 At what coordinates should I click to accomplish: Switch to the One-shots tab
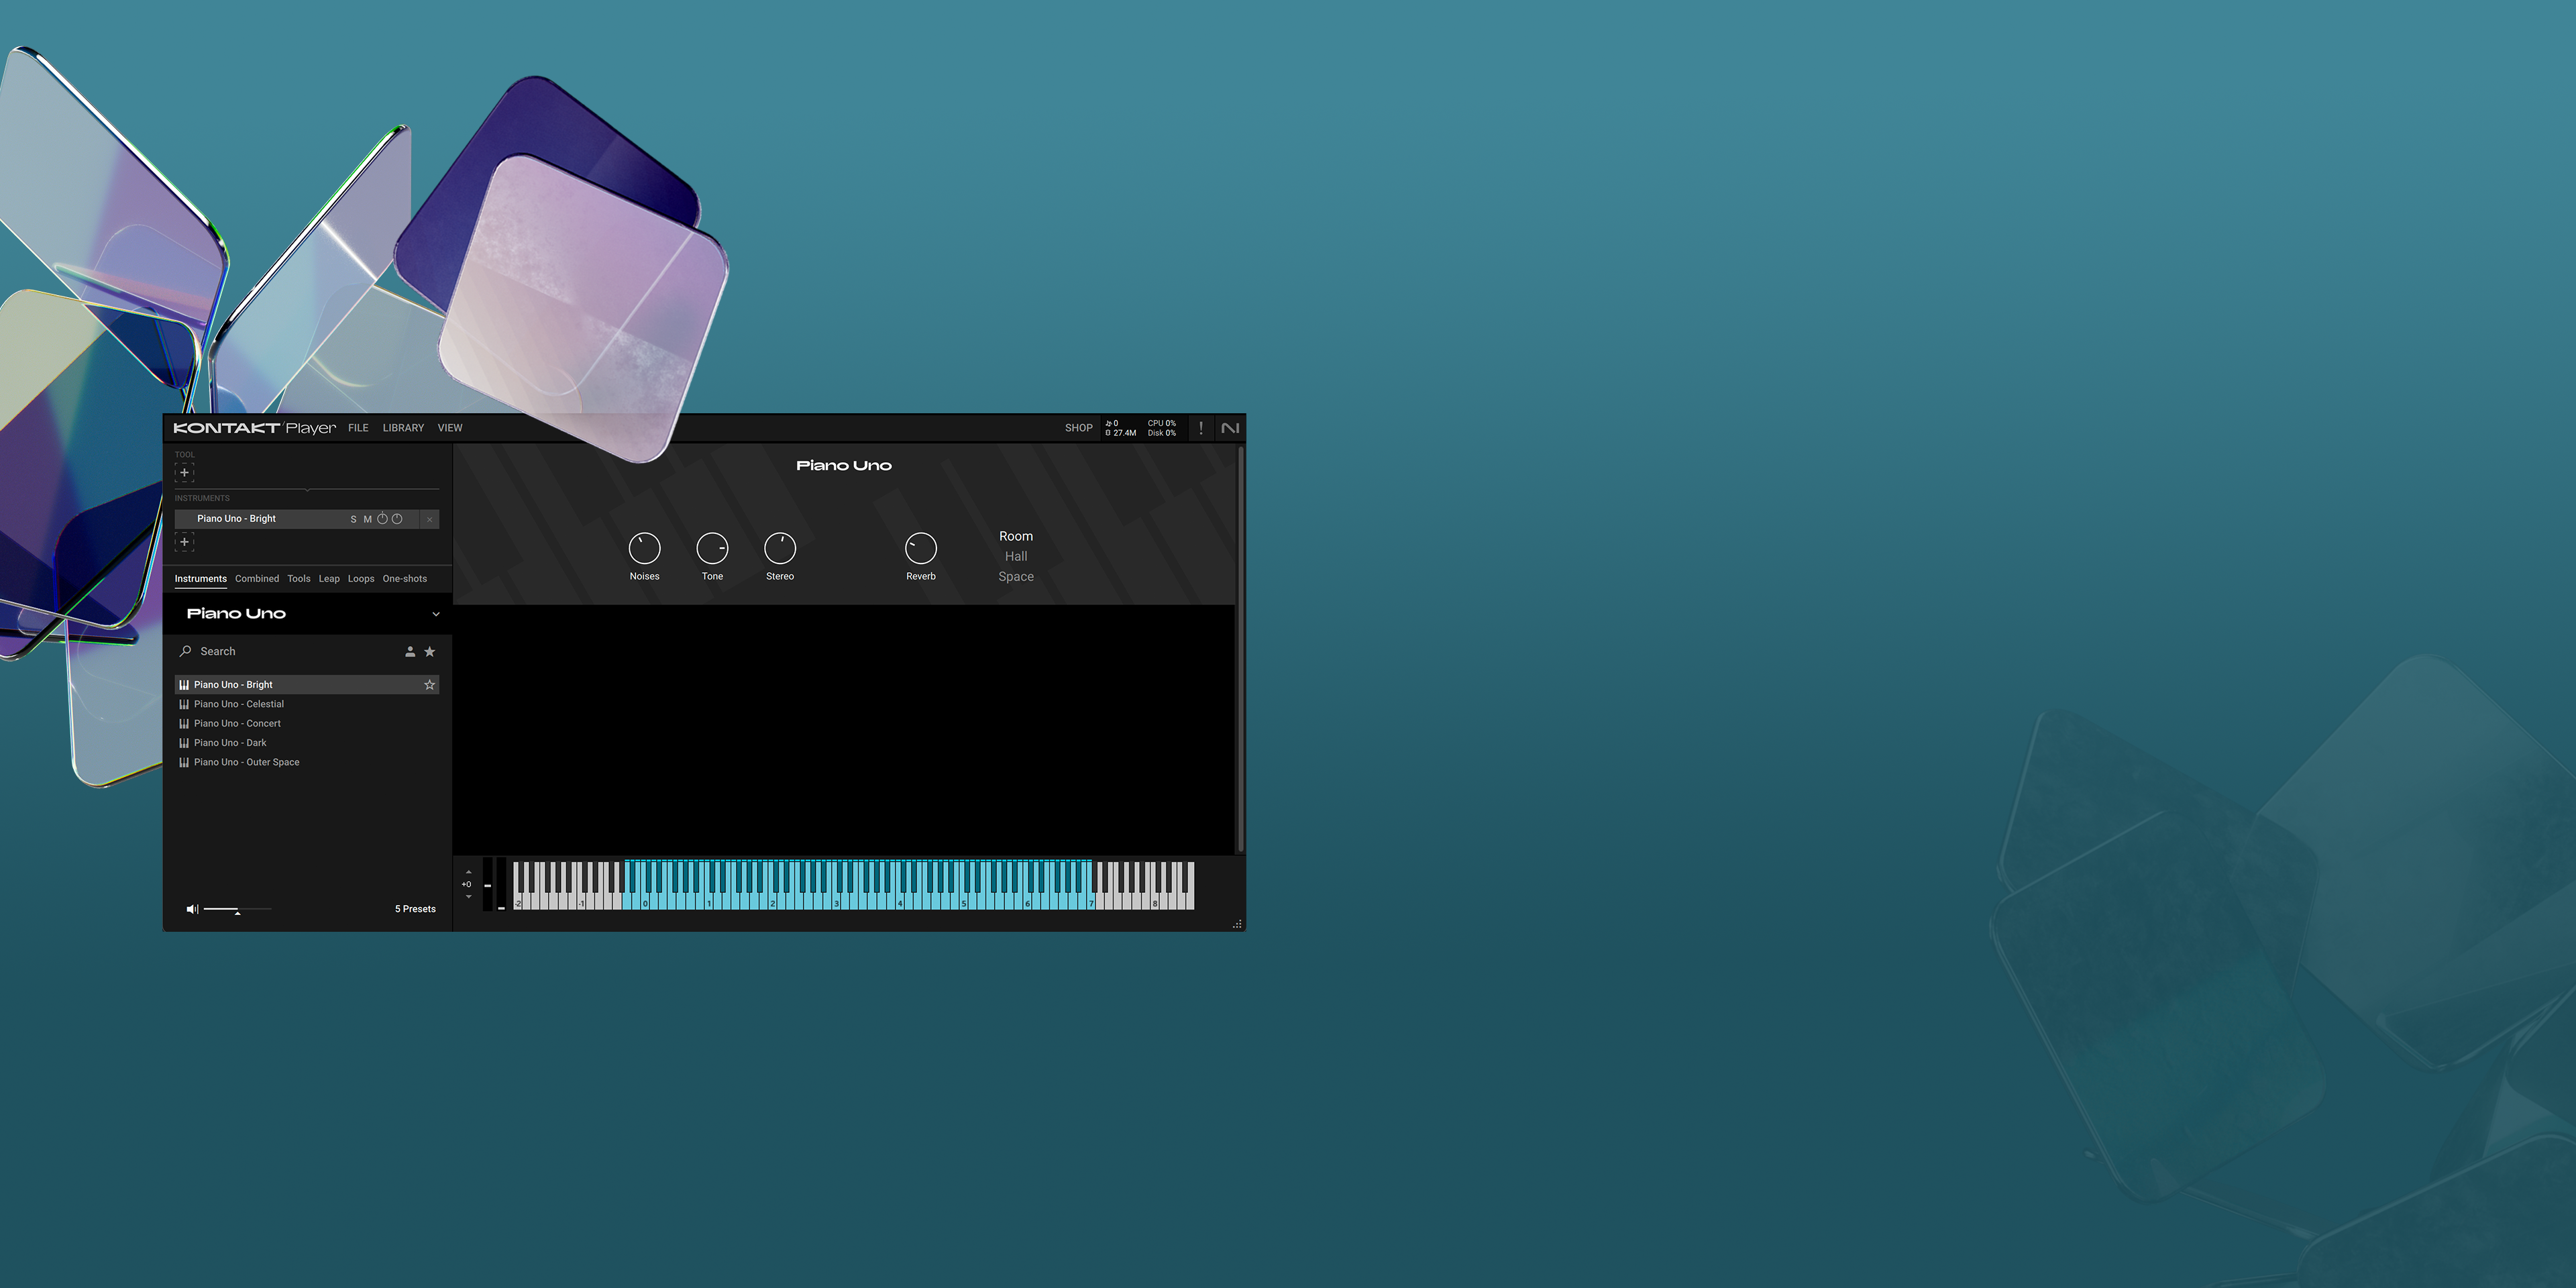click(x=405, y=579)
